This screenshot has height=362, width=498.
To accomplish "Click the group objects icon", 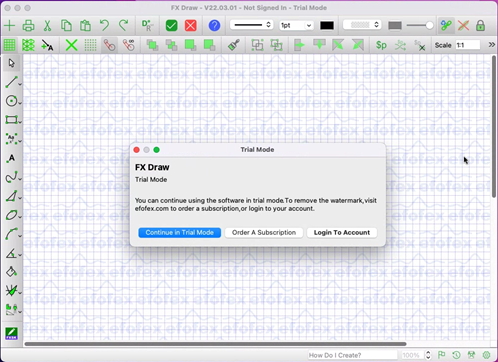I will pyautogui.click(x=257, y=45).
